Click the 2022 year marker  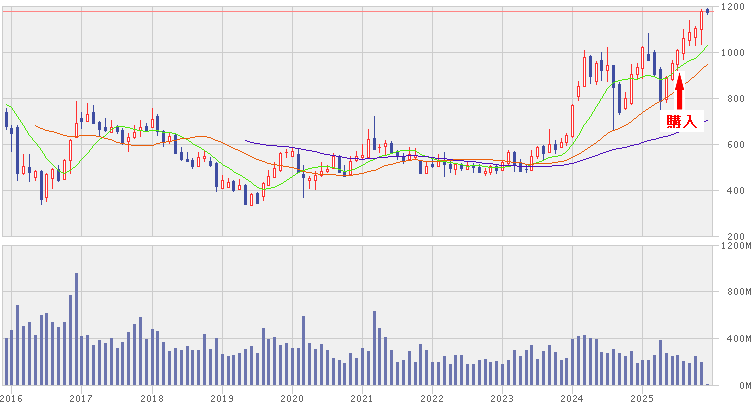(x=432, y=397)
